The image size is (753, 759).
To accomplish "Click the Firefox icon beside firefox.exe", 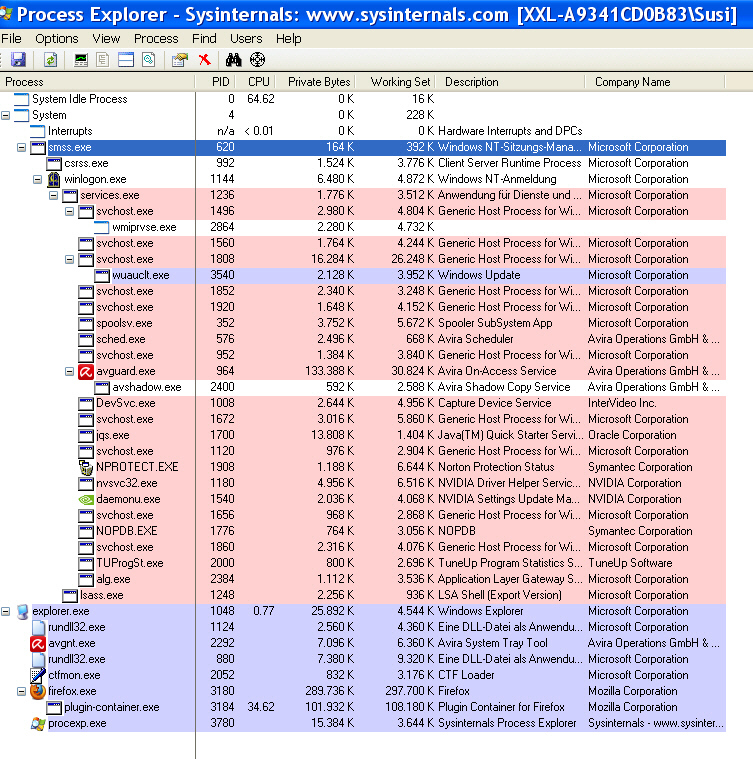I will pyautogui.click(x=38, y=691).
